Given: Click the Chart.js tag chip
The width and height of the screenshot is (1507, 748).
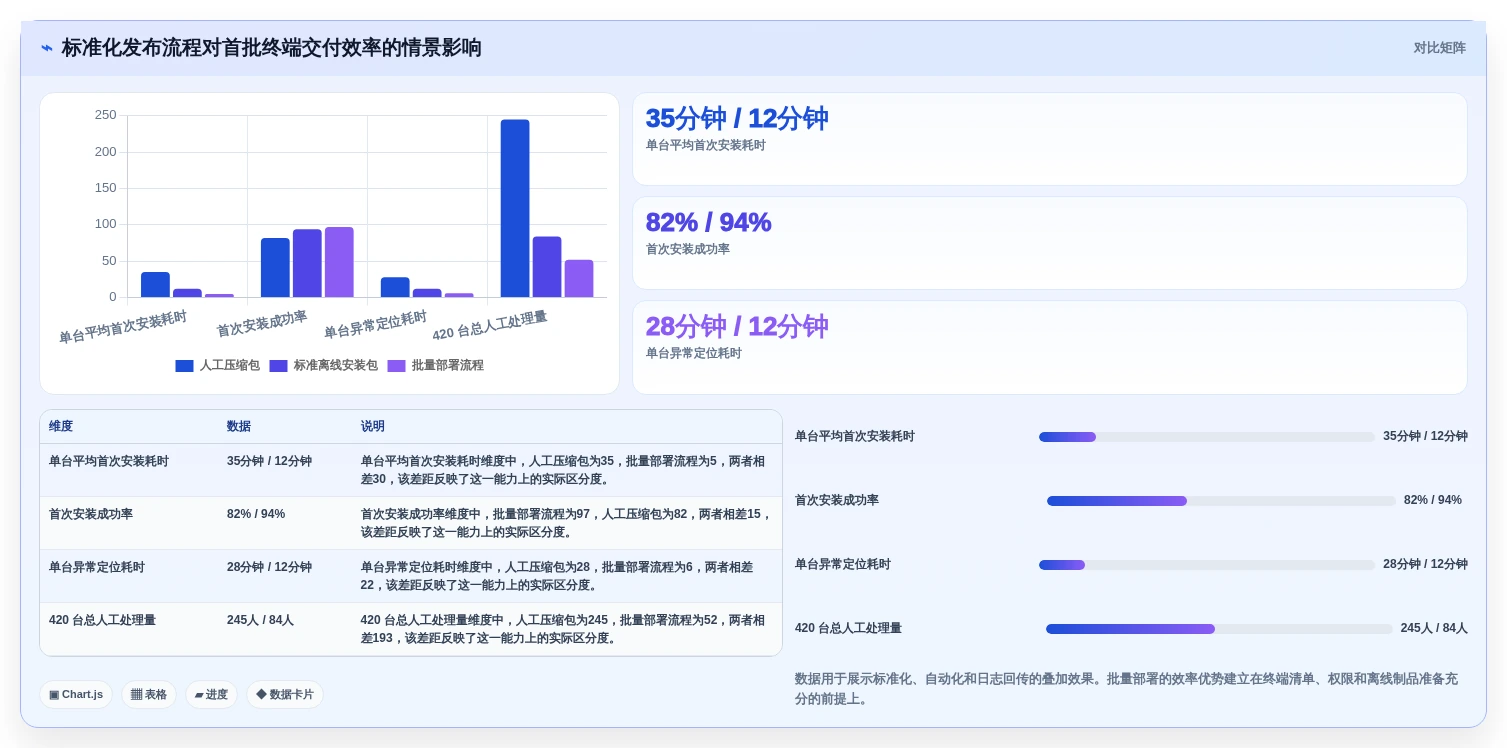Looking at the screenshot, I should pos(76,694).
